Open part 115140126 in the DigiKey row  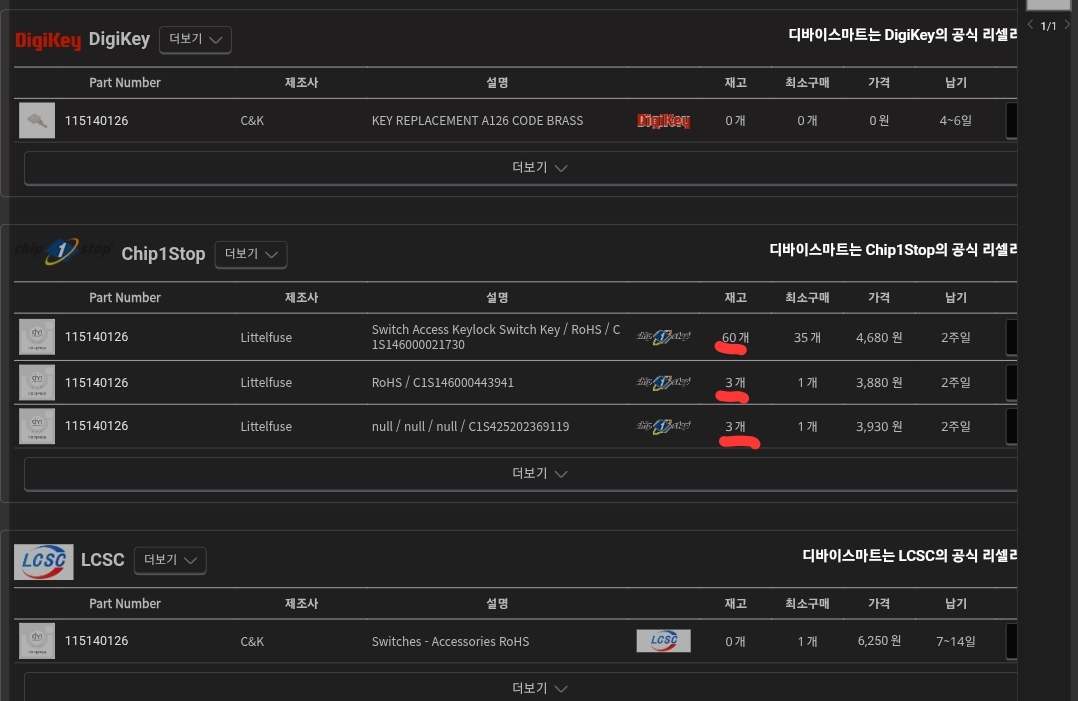pyautogui.click(x=97, y=121)
